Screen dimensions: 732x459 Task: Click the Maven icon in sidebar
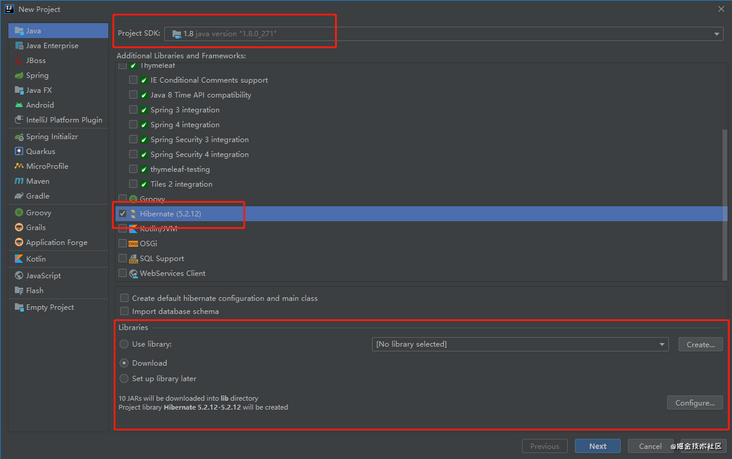point(19,181)
